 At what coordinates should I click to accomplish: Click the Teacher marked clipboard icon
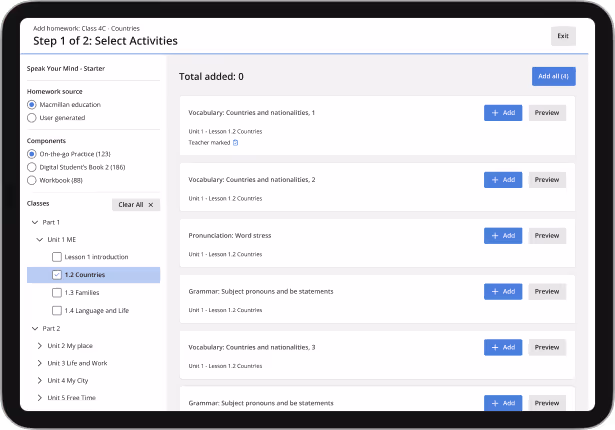(235, 143)
